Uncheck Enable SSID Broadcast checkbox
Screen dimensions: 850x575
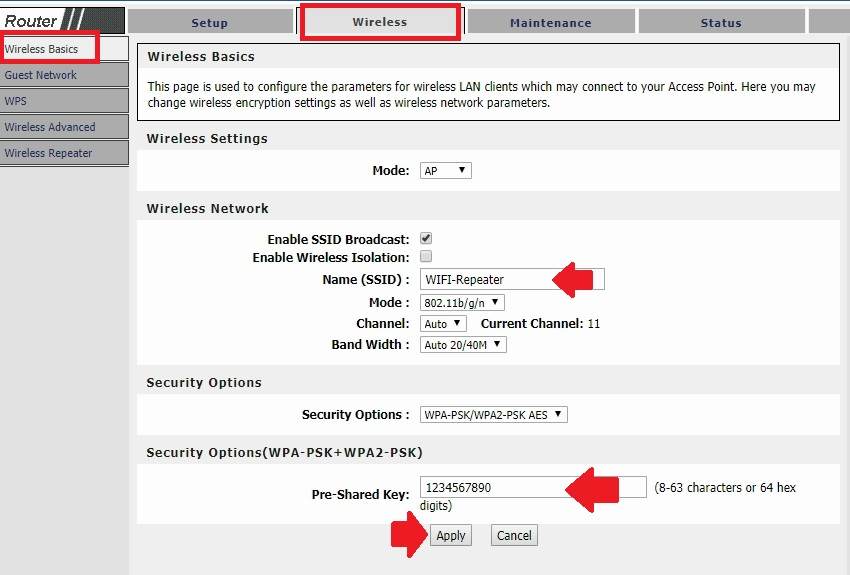coord(426,239)
